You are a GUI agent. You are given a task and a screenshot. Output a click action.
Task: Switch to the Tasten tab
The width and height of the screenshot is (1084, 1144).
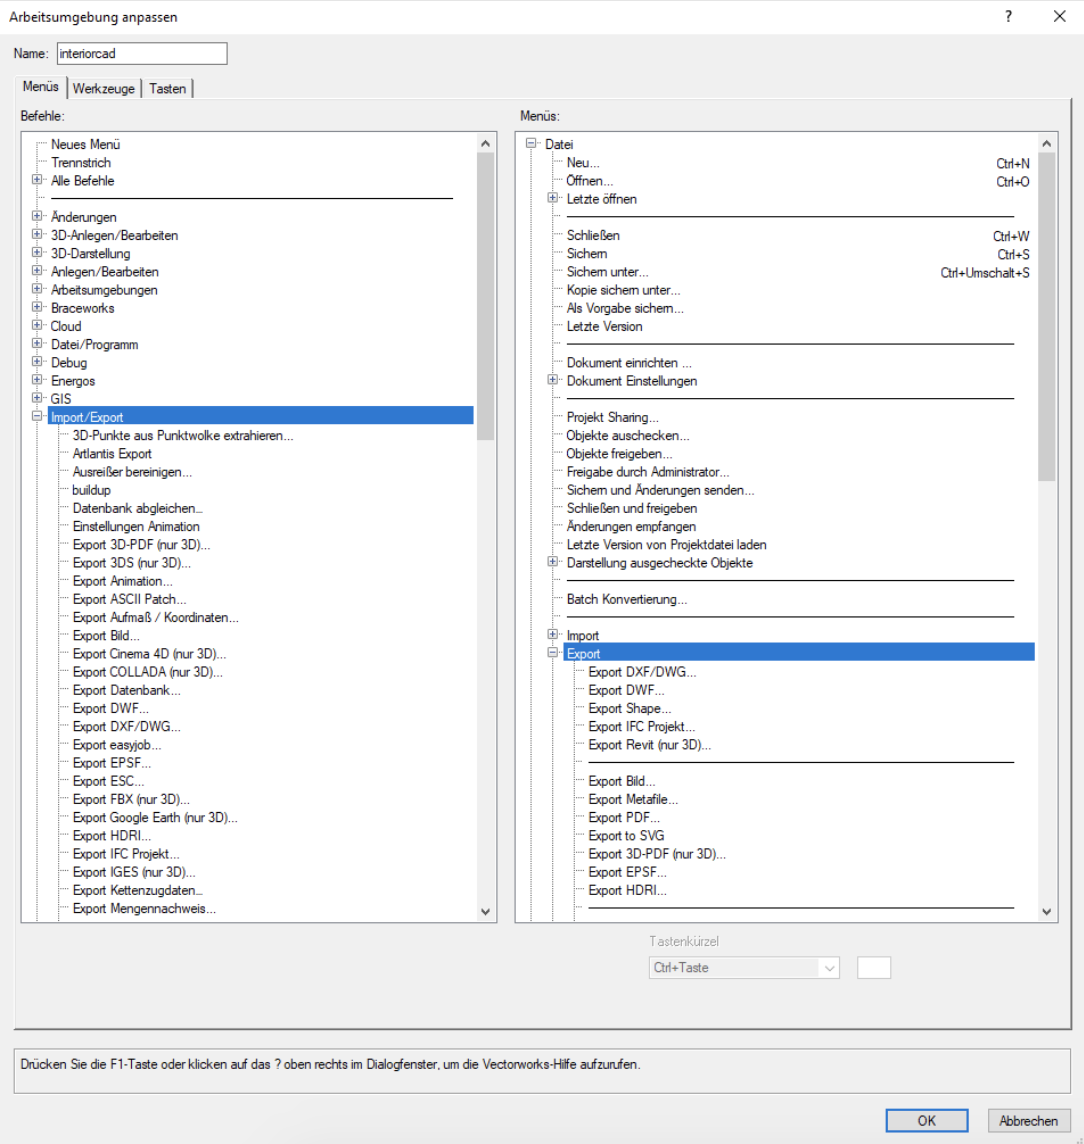[167, 88]
